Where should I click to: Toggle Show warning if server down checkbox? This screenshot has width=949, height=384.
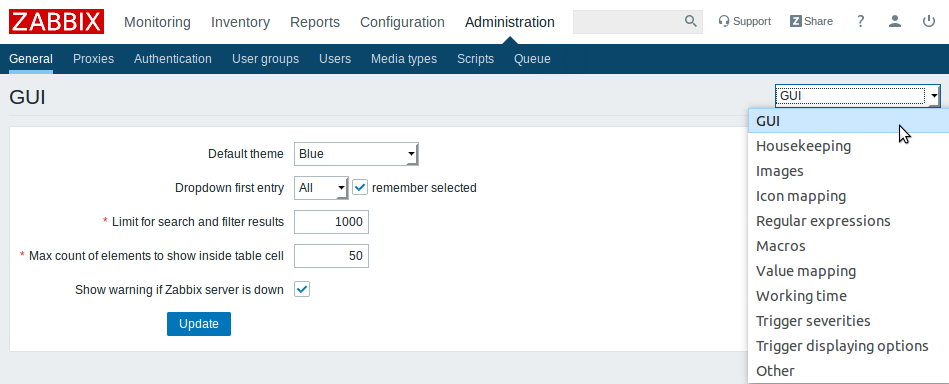[x=302, y=290]
